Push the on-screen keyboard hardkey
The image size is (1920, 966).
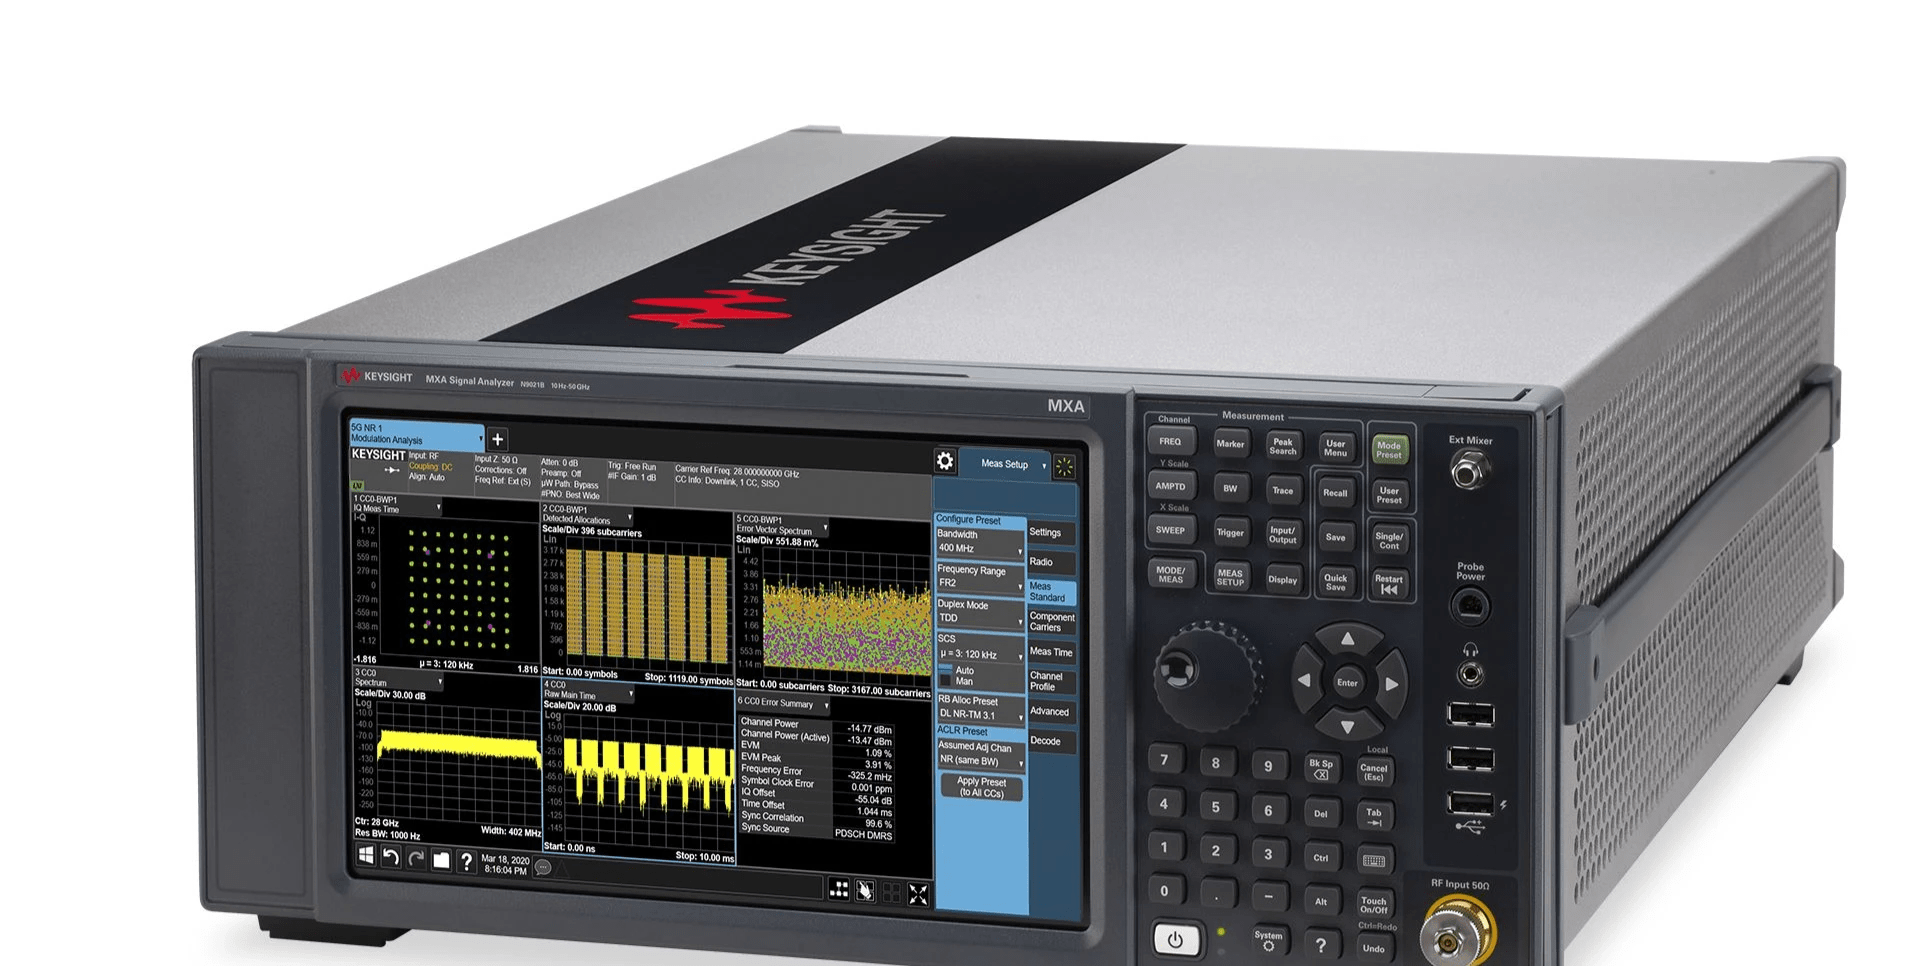tap(1374, 860)
